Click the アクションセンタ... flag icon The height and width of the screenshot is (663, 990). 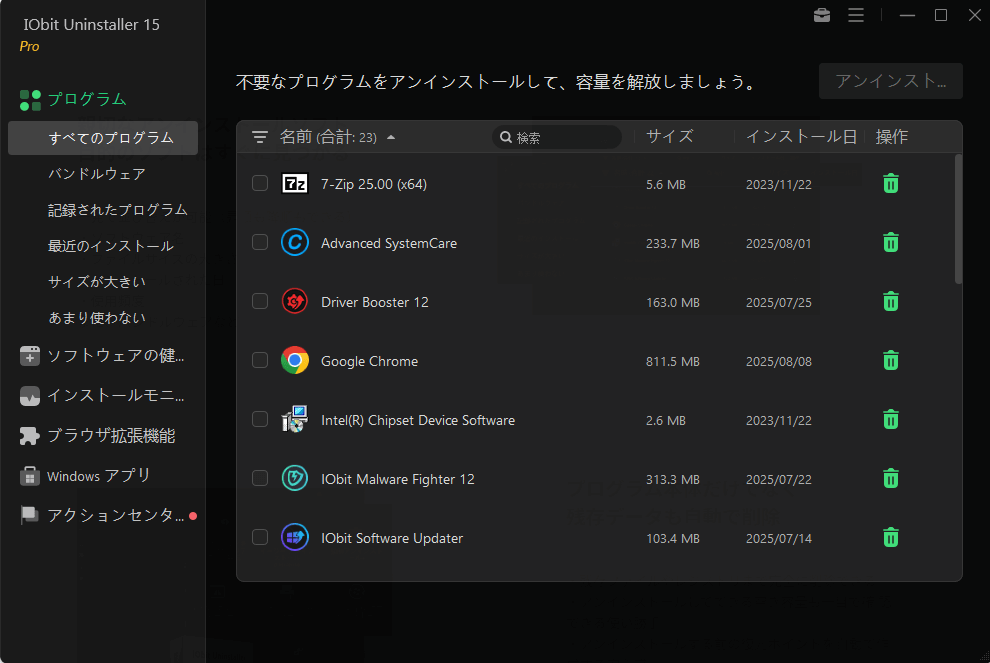coord(30,515)
